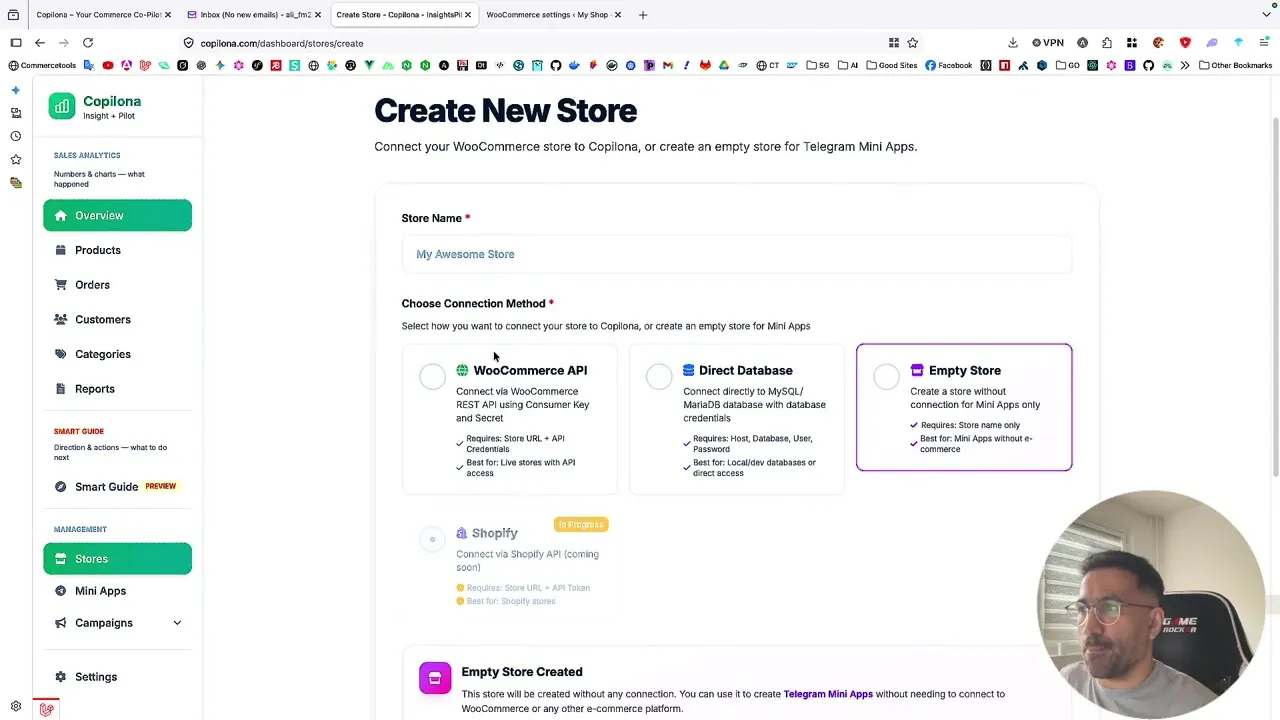Open a new browser tab
Screen dimensions: 1280x720
point(643,15)
